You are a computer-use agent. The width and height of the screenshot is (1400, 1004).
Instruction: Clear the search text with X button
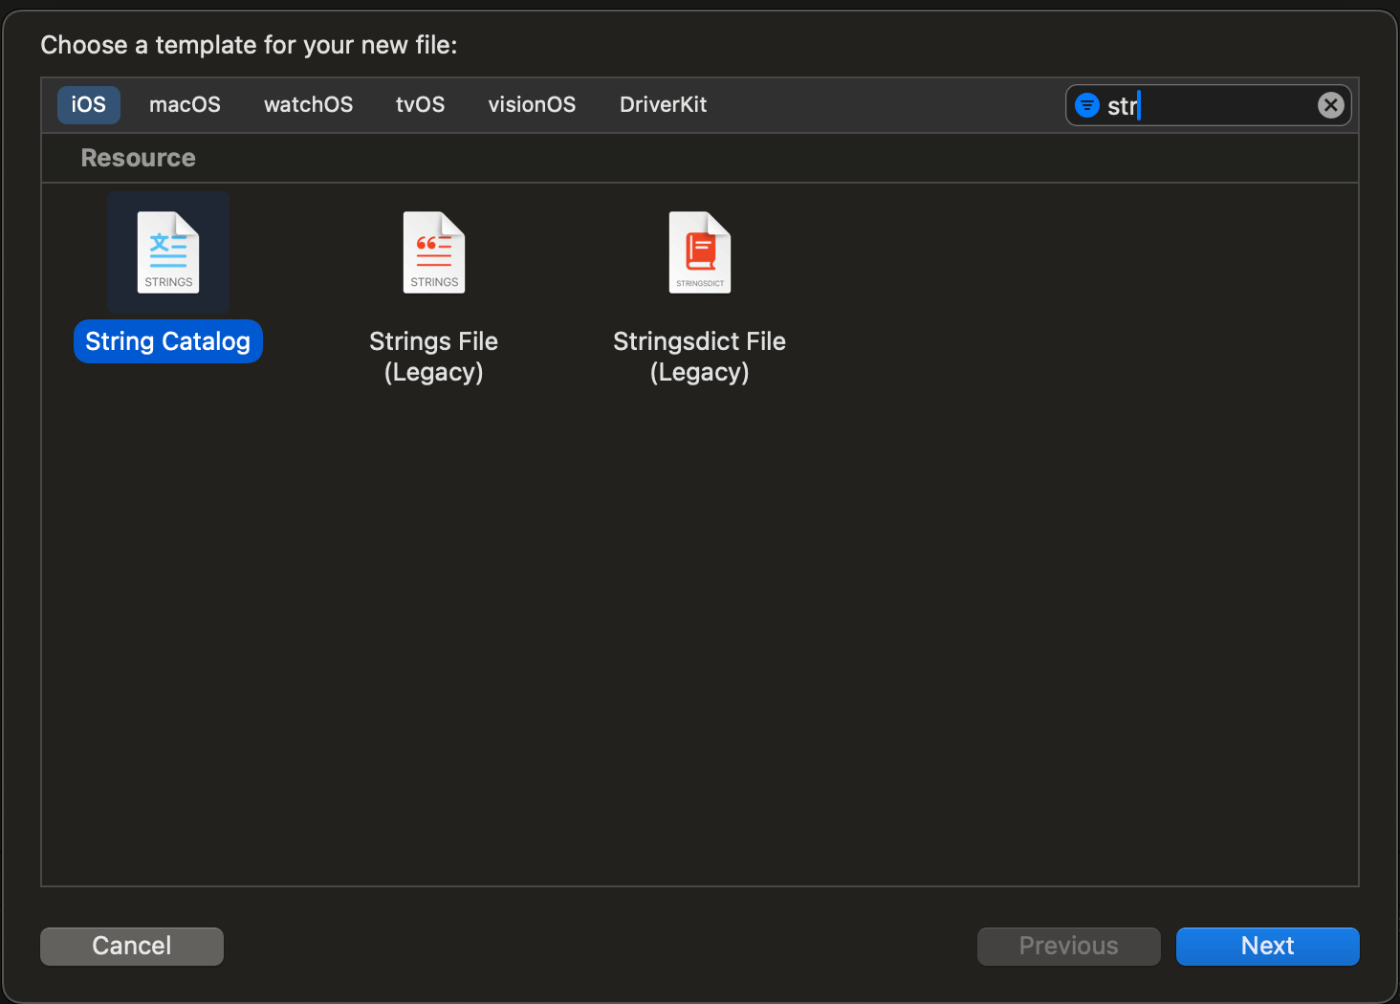(x=1330, y=105)
